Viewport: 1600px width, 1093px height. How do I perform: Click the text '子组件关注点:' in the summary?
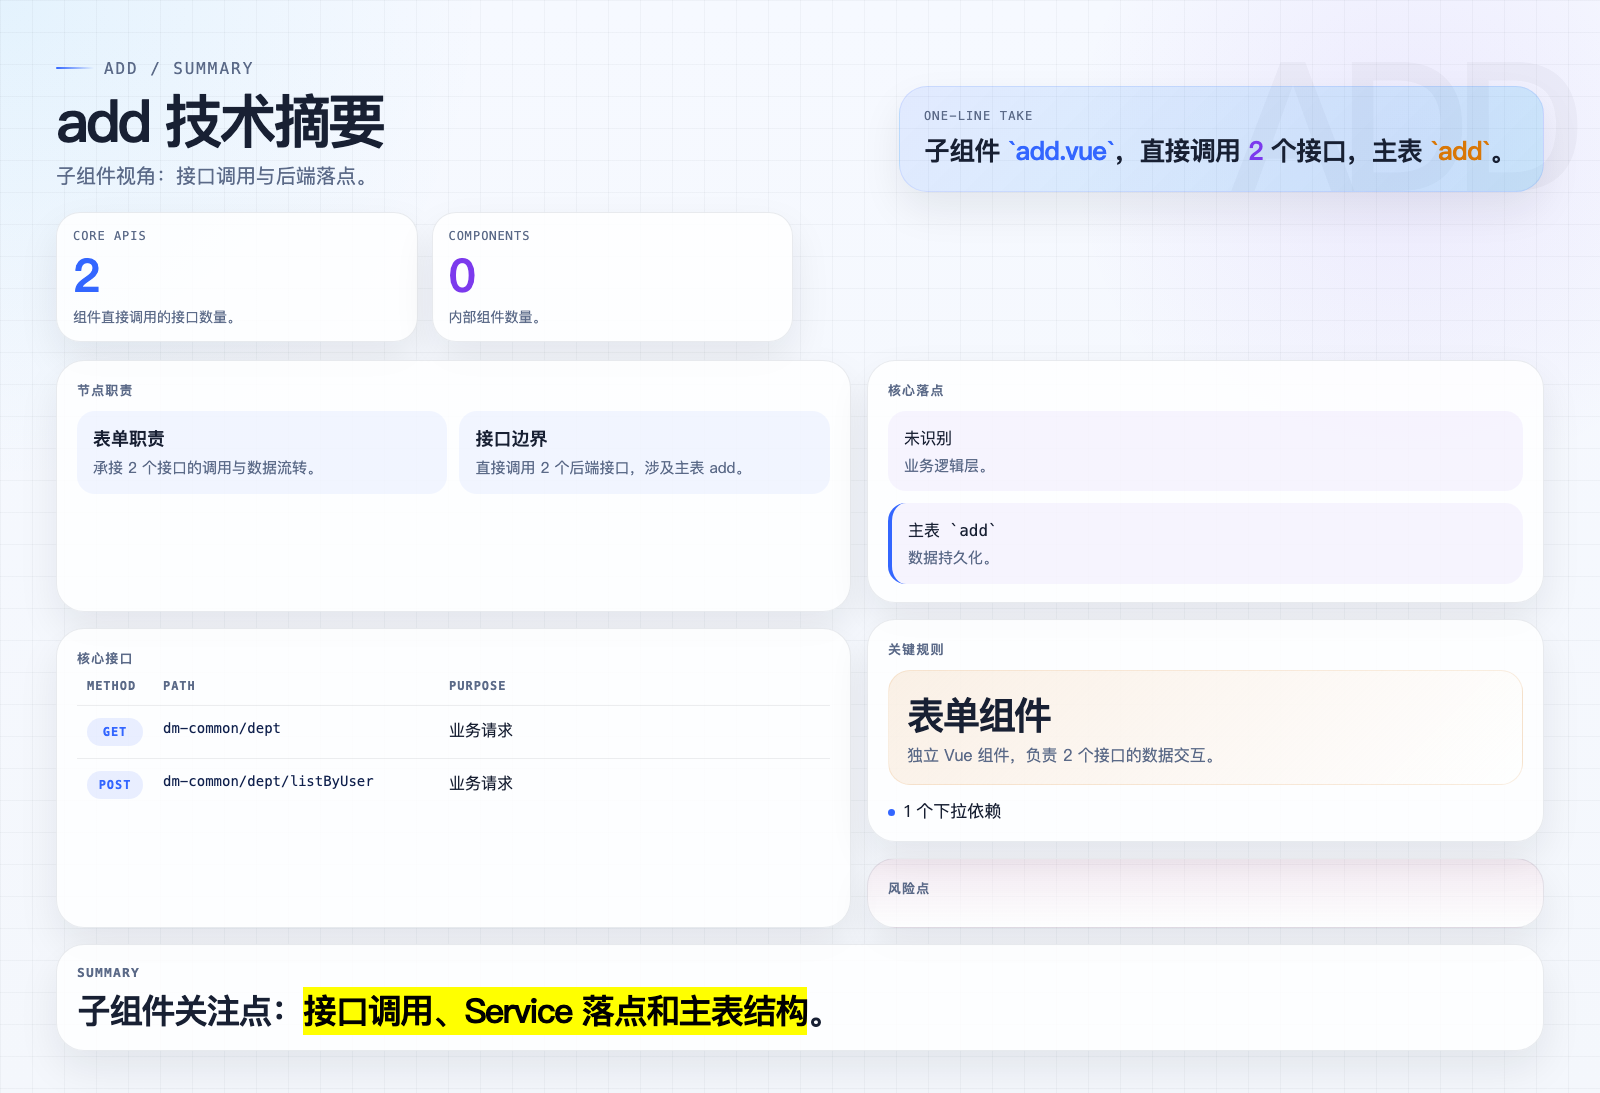coord(183,1011)
